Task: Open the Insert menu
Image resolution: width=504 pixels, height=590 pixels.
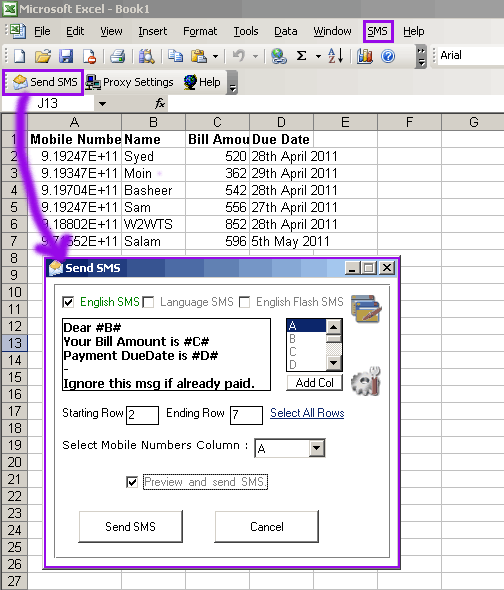Action: coord(152,31)
